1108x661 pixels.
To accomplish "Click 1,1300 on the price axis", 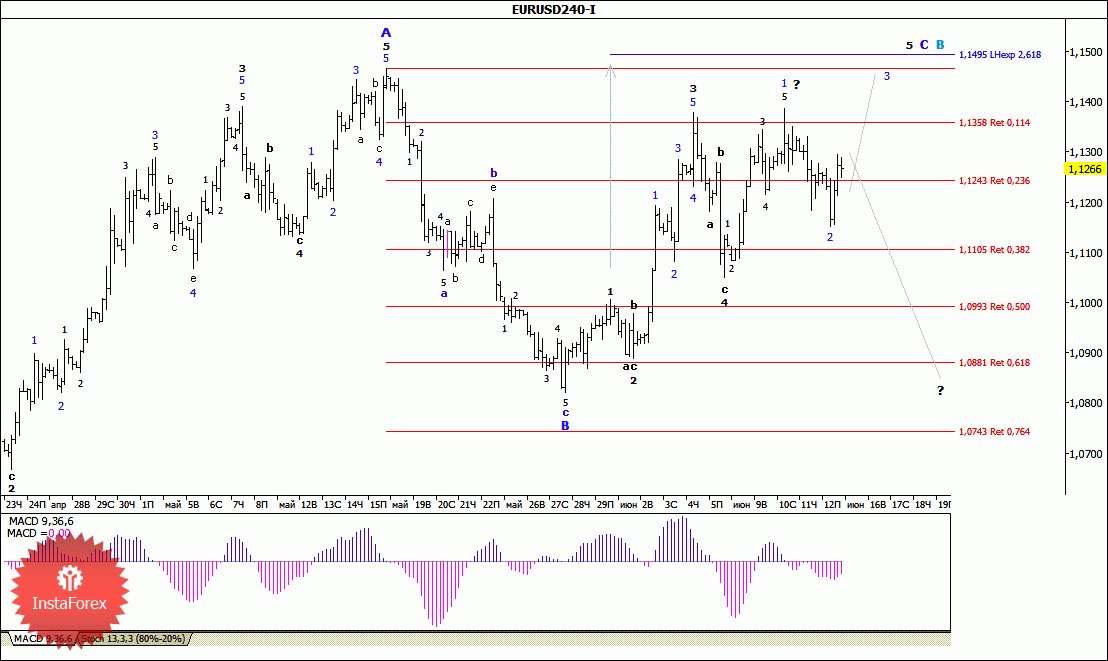I will click(1085, 152).
